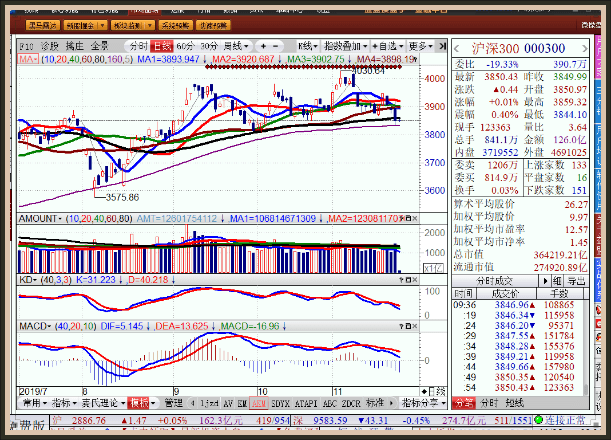Open help for MACD indicator
The height and width of the screenshot is (440, 611).
(401, 326)
